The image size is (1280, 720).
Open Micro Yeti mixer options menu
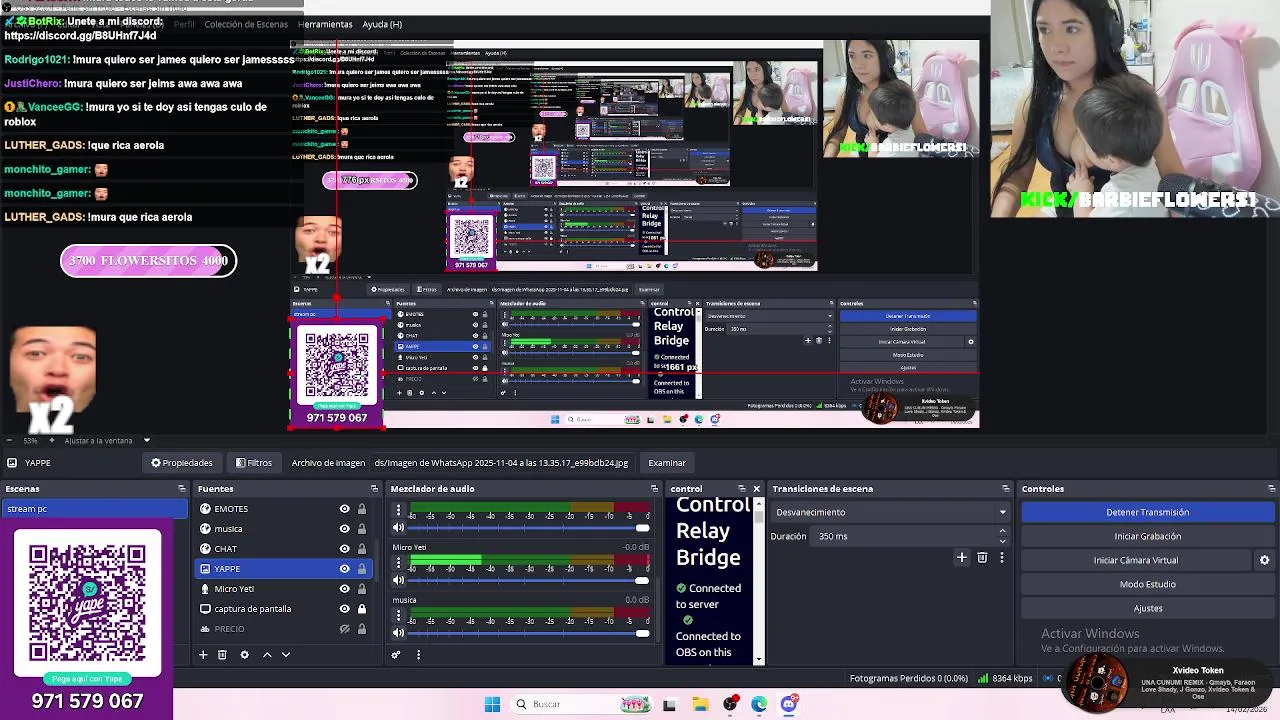[398, 563]
